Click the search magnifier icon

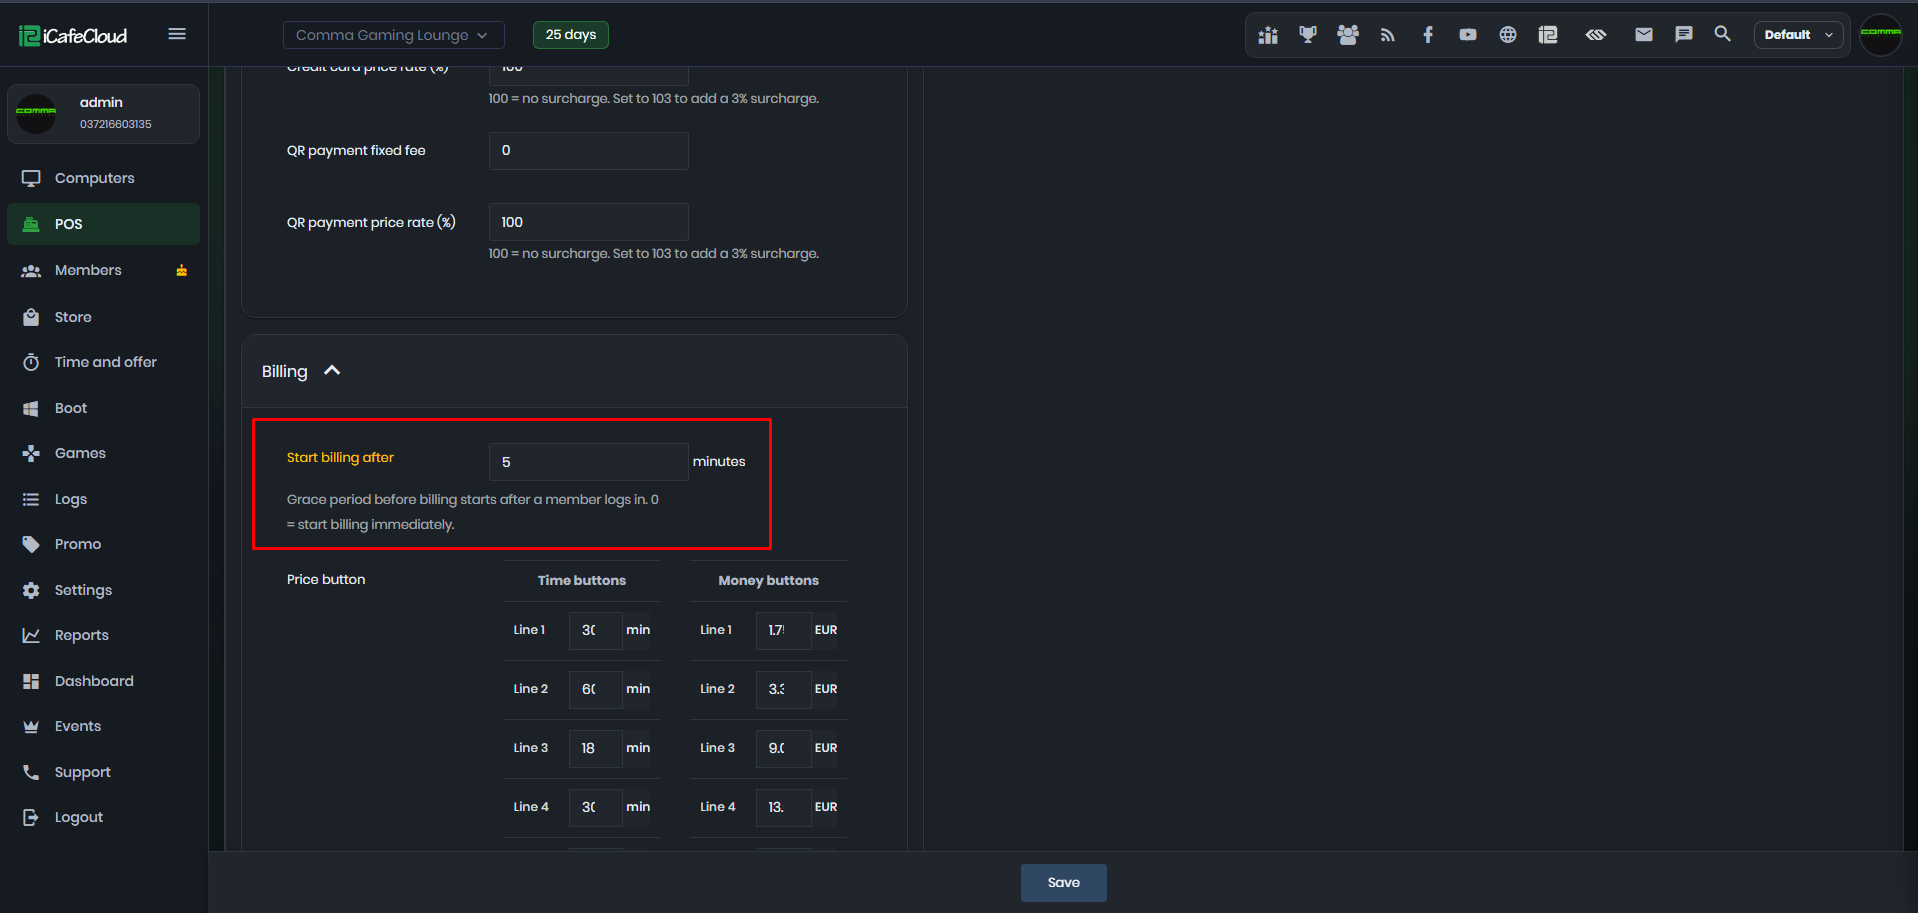pyautogui.click(x=1723, y=34)
